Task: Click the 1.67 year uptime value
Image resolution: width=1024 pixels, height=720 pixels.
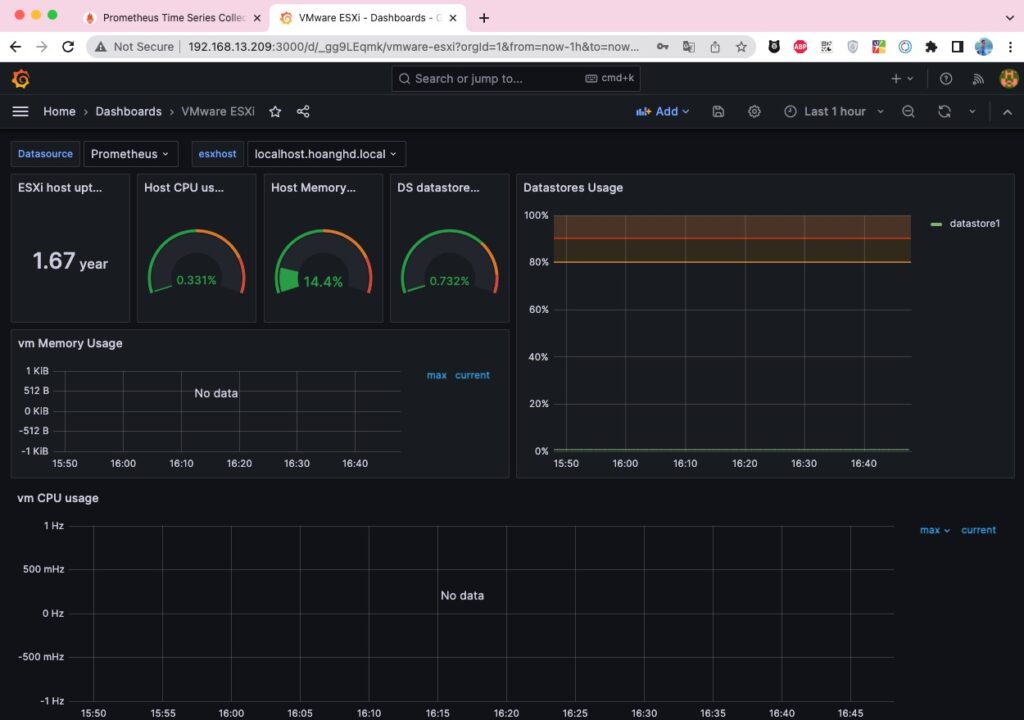Action: 70,261
